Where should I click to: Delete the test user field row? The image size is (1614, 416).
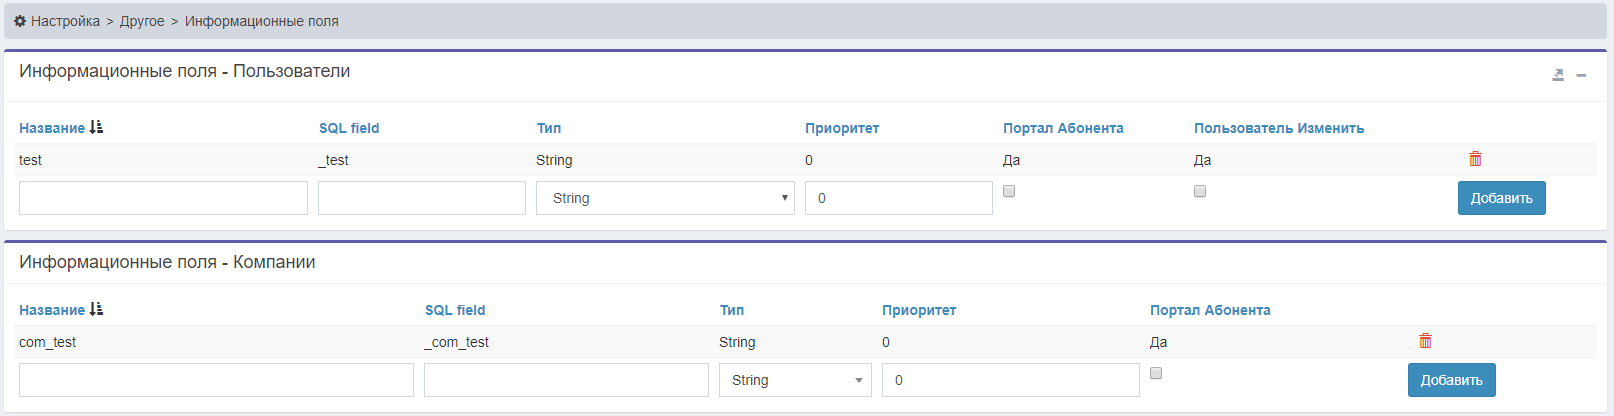1475,159
